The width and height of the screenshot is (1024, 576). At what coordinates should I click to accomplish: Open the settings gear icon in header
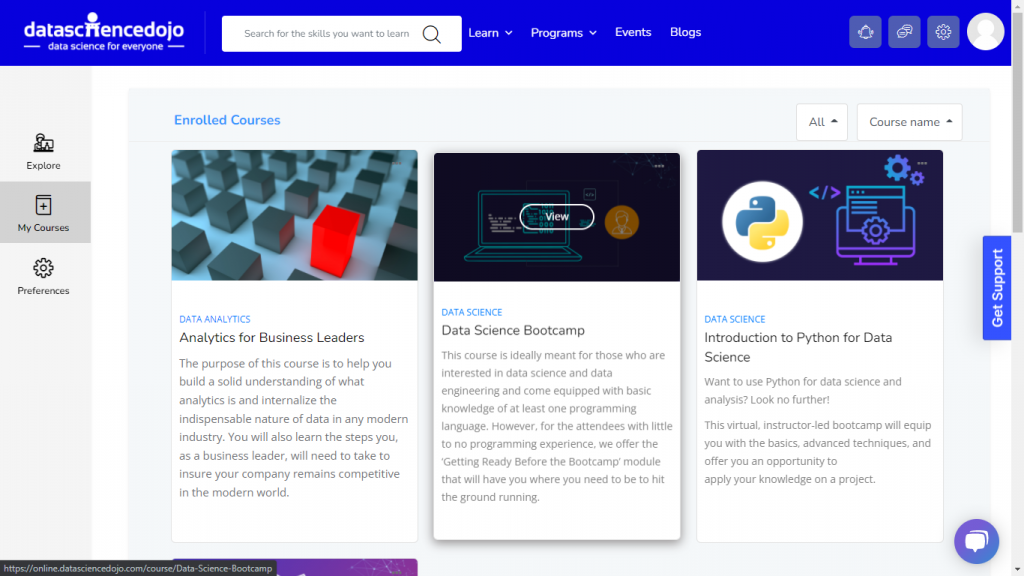pyautogui.click(x=943, y=32)
